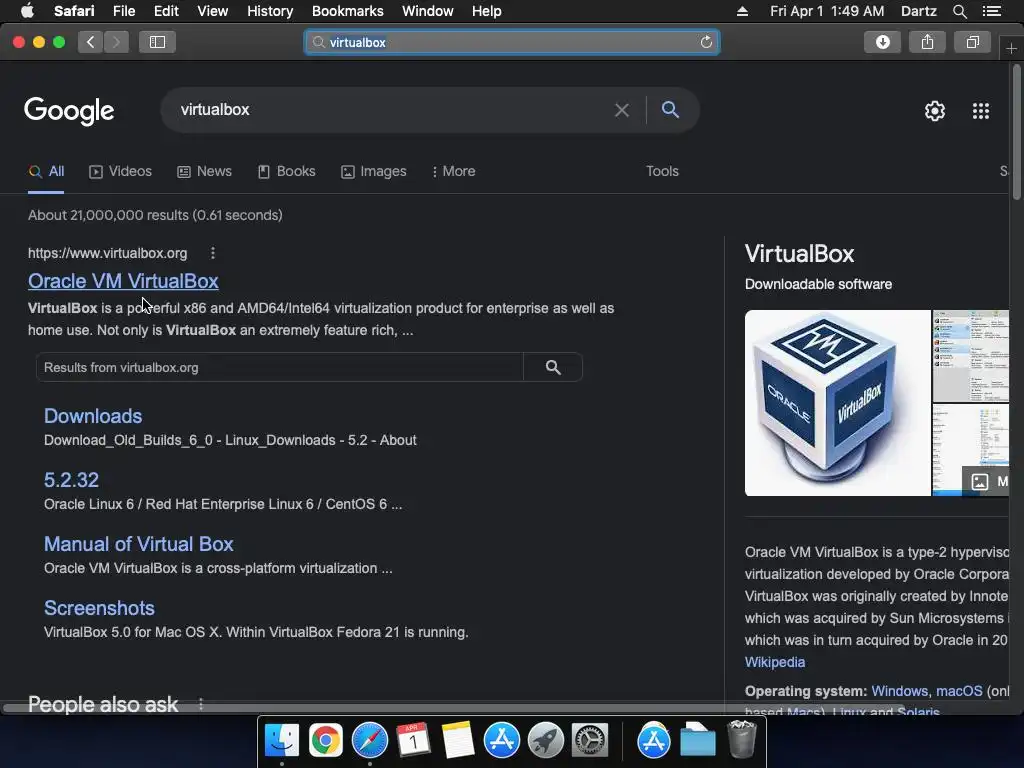Open the VirtualBox cube logo image

[837, 403]
